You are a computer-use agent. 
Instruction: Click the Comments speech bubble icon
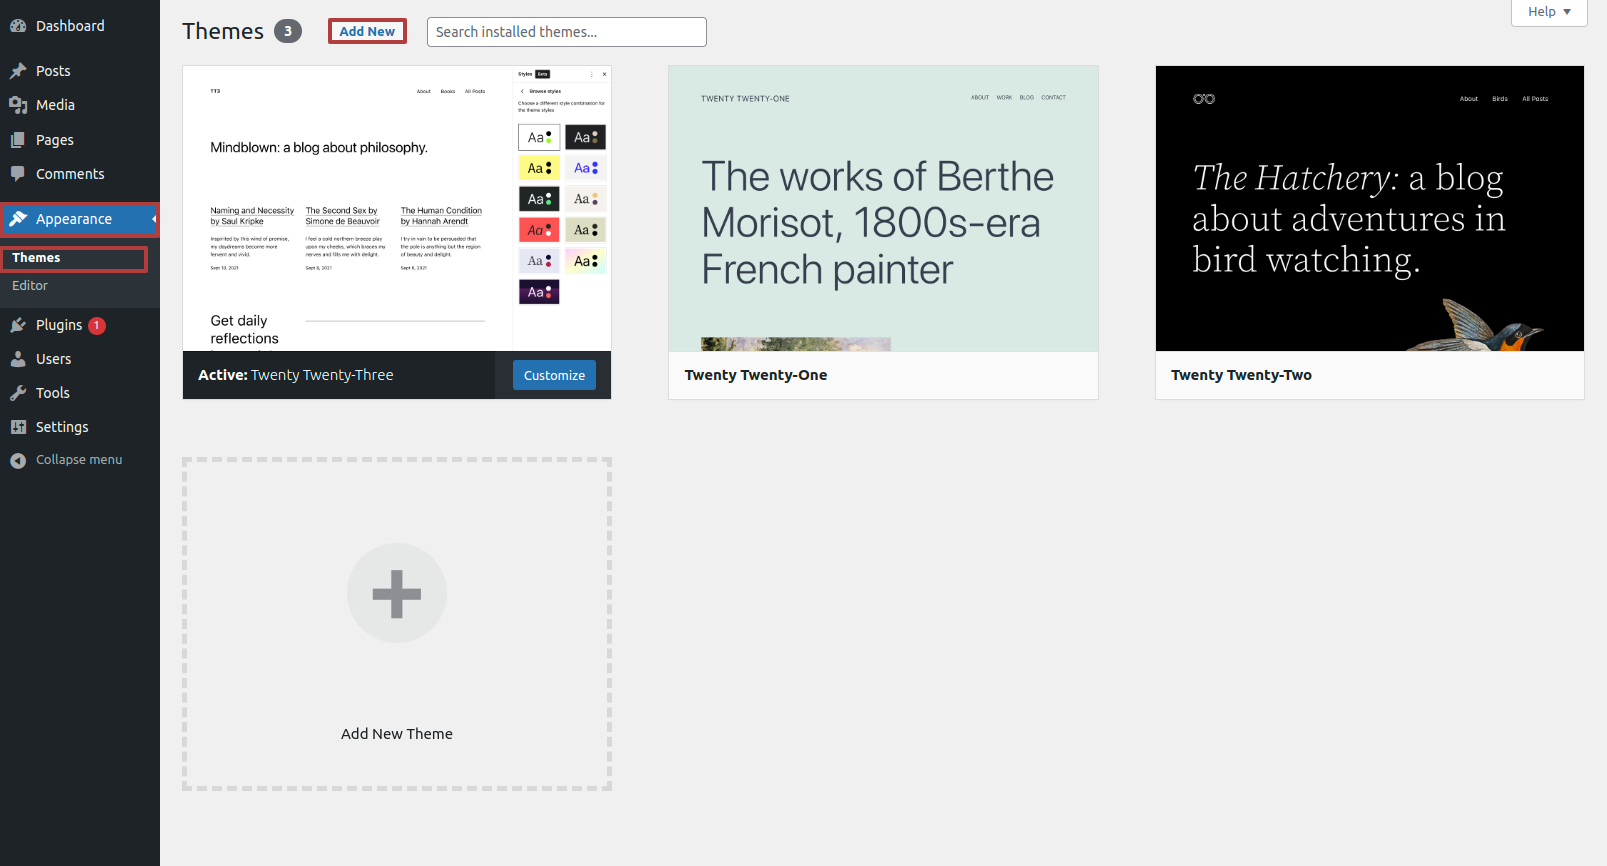coord(18,174)
